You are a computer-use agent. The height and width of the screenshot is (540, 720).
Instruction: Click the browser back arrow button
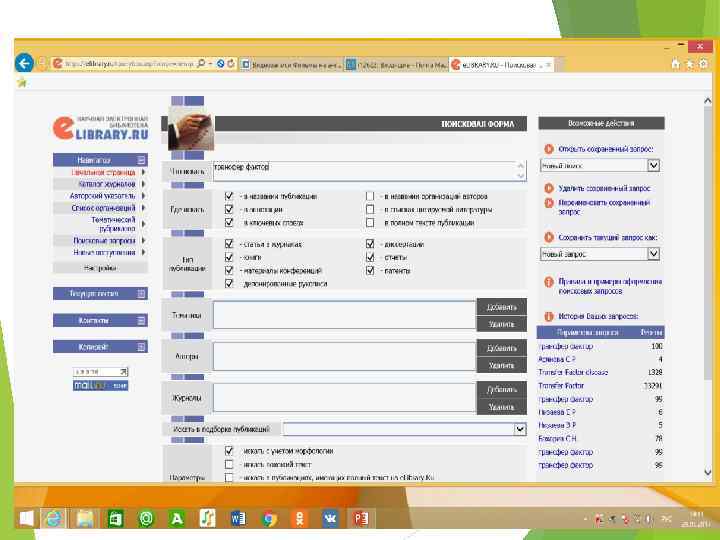pos(24,63)
